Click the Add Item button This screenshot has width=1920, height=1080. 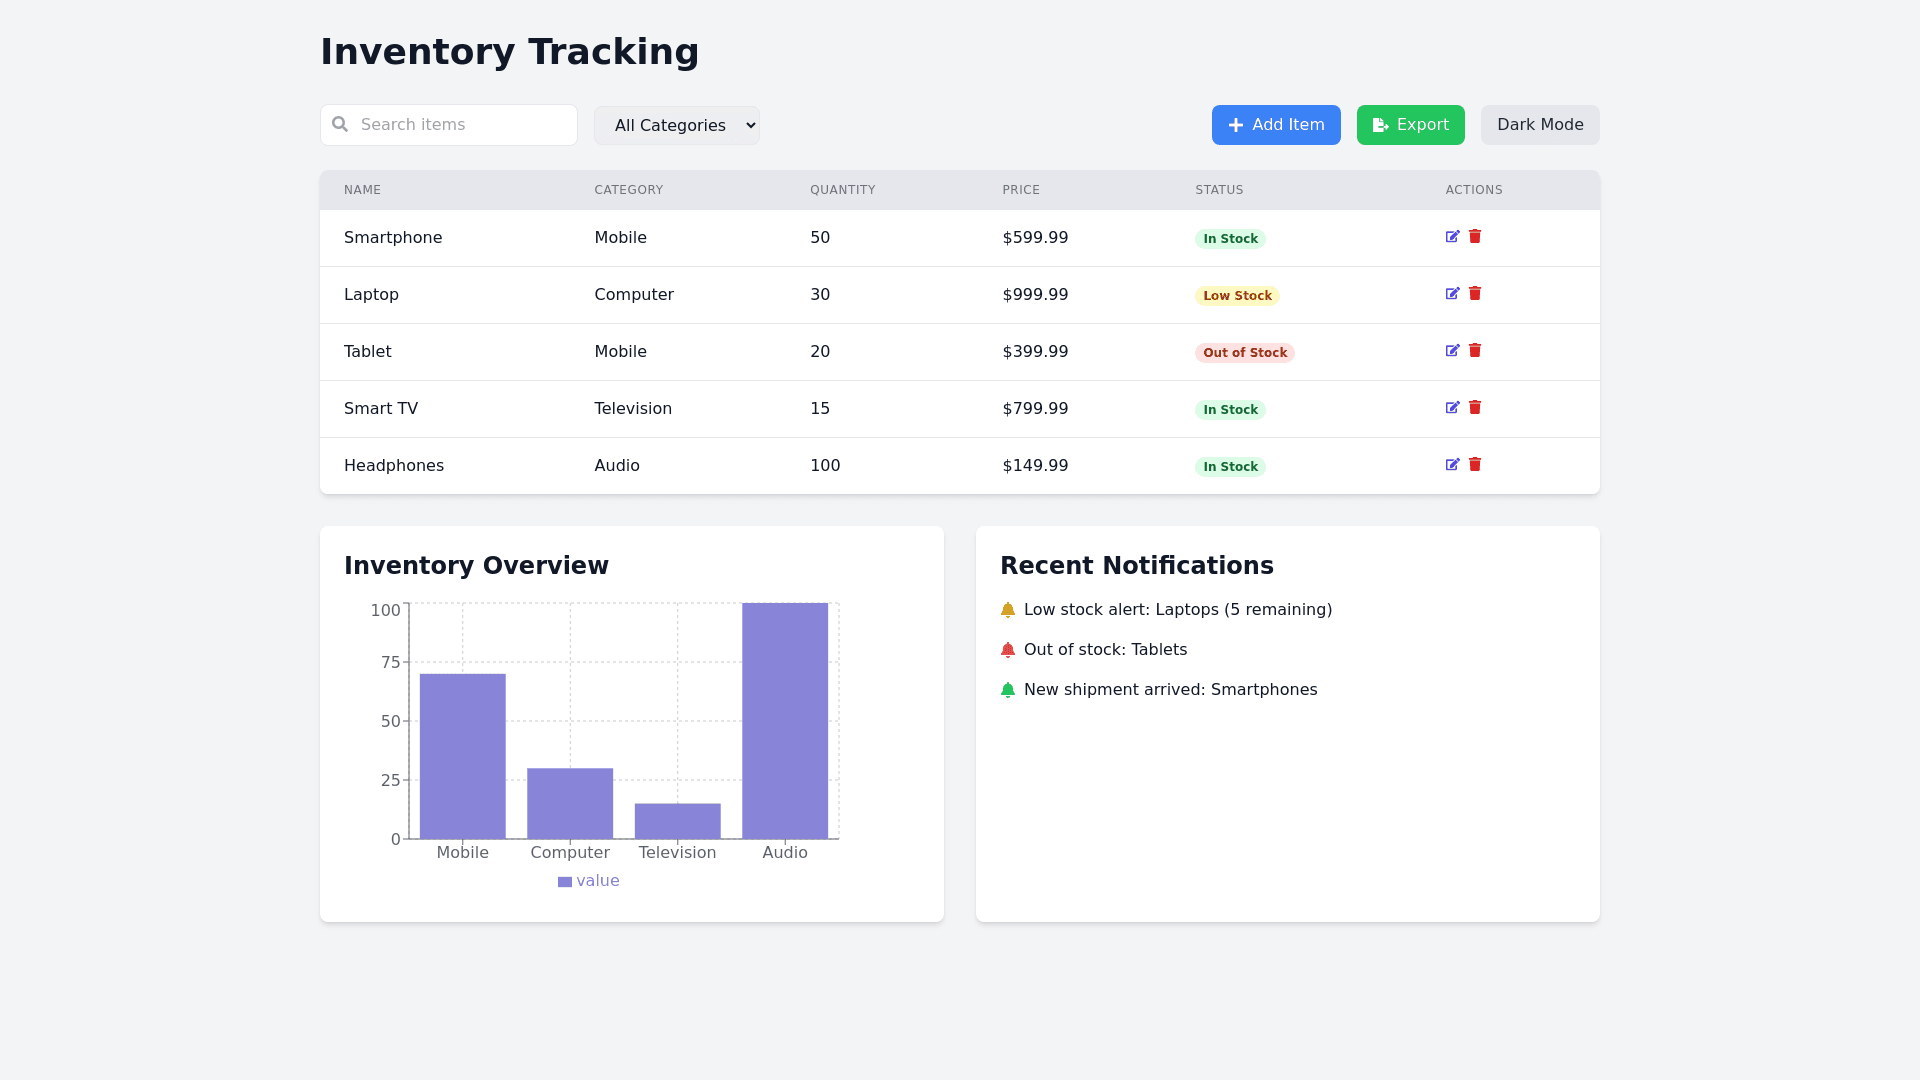(1276, 125)
